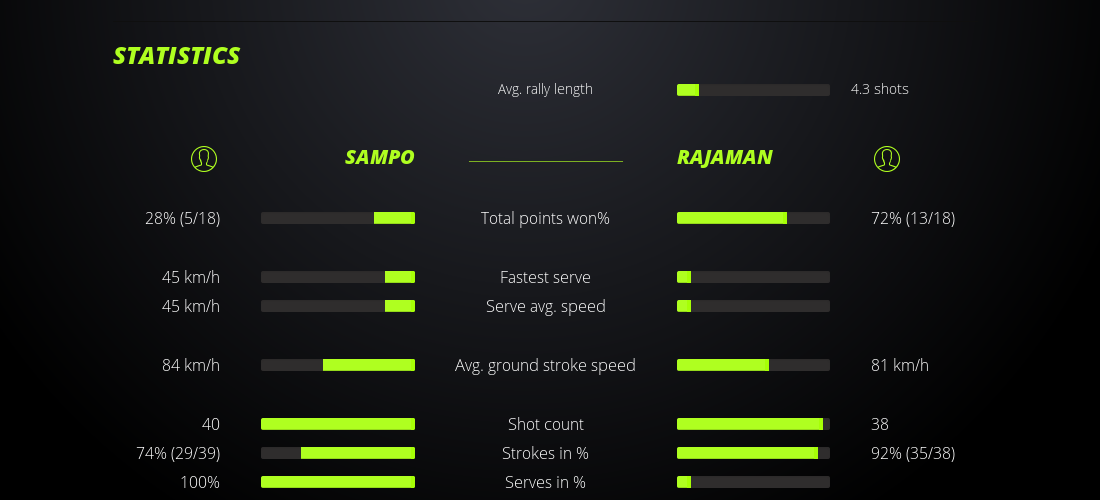Click the Shot count label

(x=545, y=424)
